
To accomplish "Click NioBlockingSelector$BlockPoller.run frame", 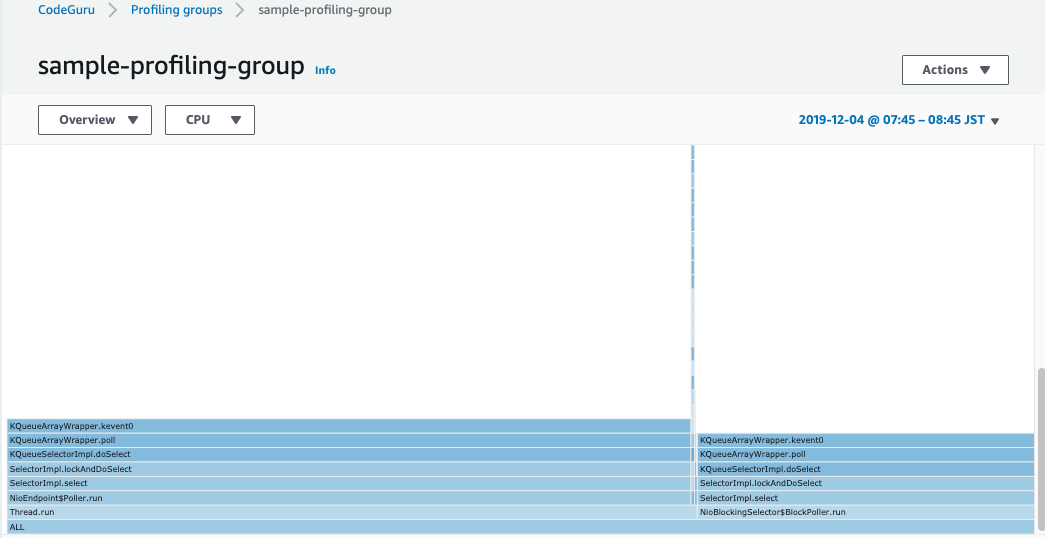I will pyautogui.click(x=865, y=512).
